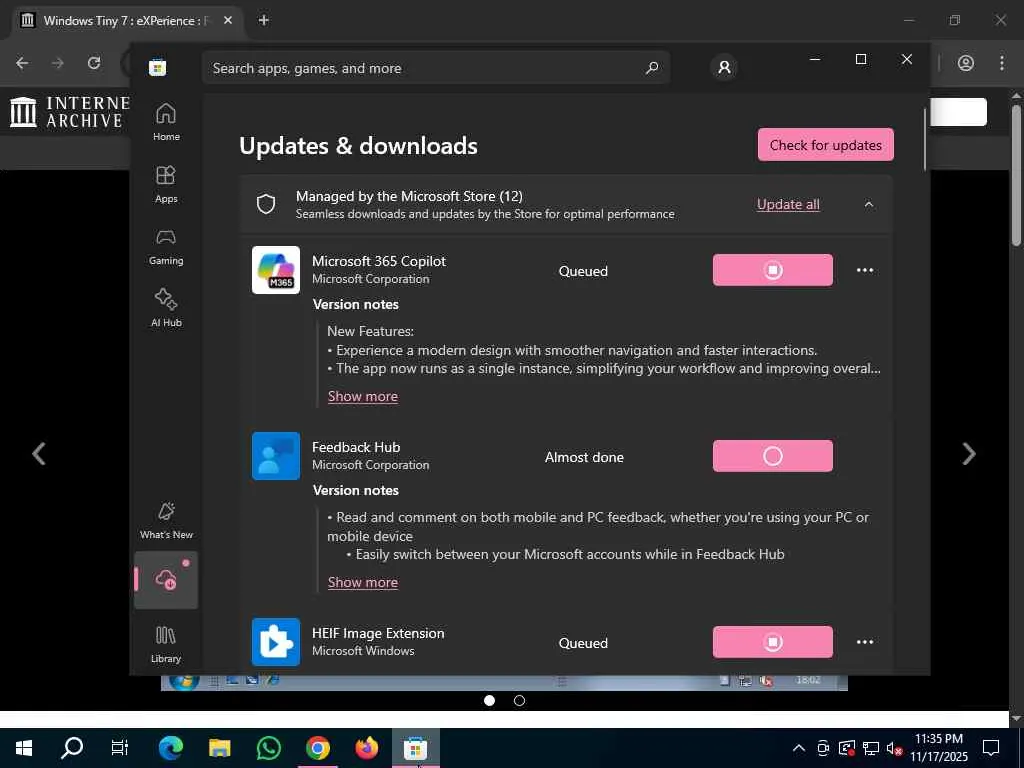Open the Home section in Microsoft Store
This screenshot has height=768, width=1024.
pos(166,122)
